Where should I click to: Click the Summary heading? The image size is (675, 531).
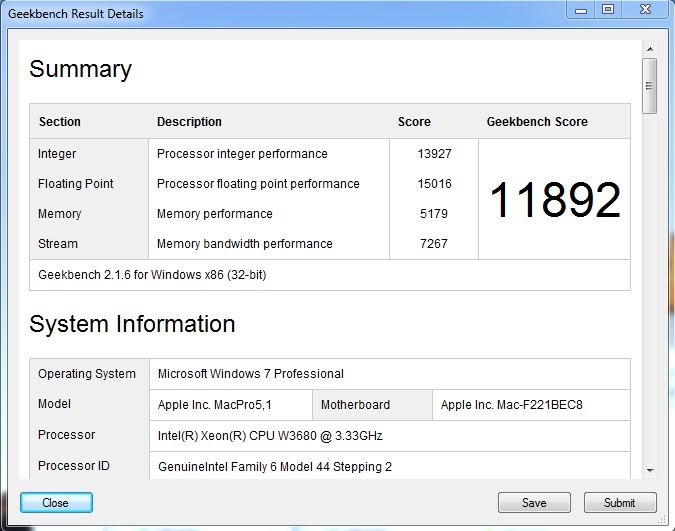pyautogui.click(x=80, y=69)
